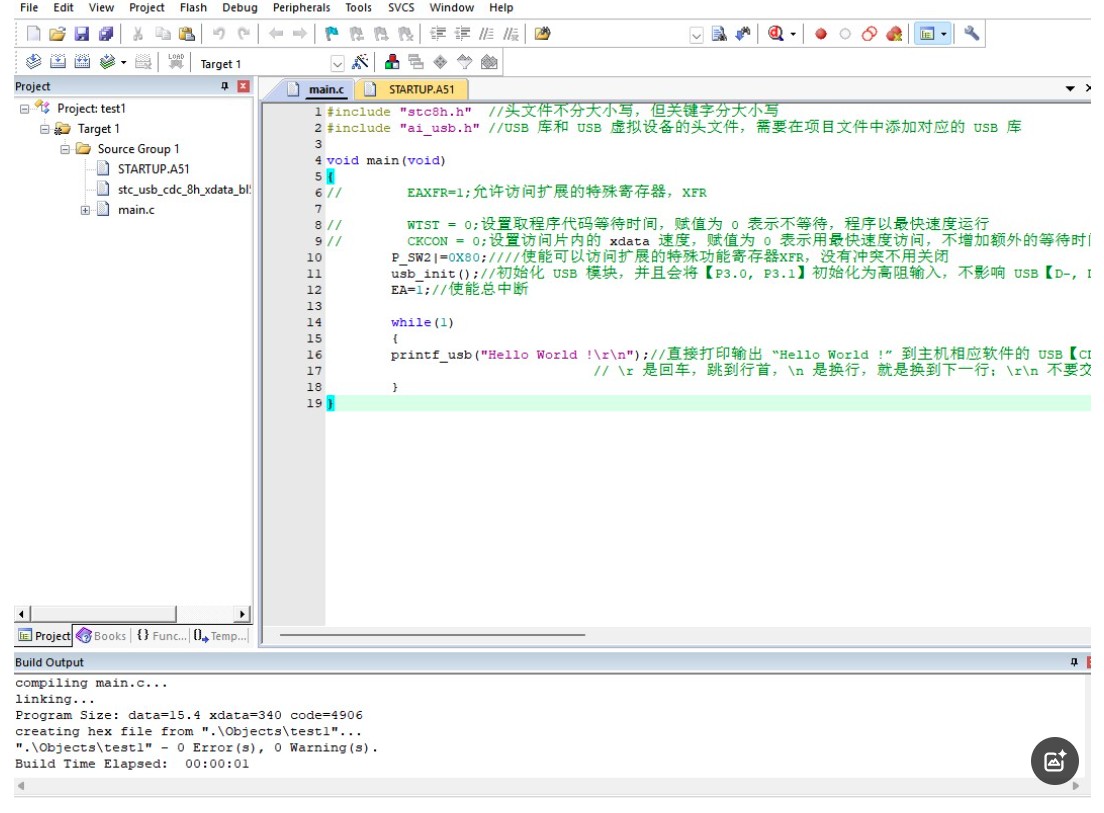Image resolution: width=1104 pixels, height=813 pixels.
Task: Click the Indent selection icon
Action: (x=438, y=33)
